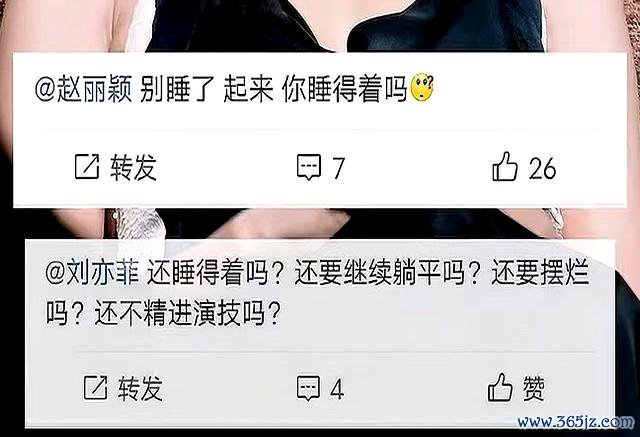Screen dimensions: 640x437
Task: Like the first post with the thumbs-up icon
Action: pos(505,166)
